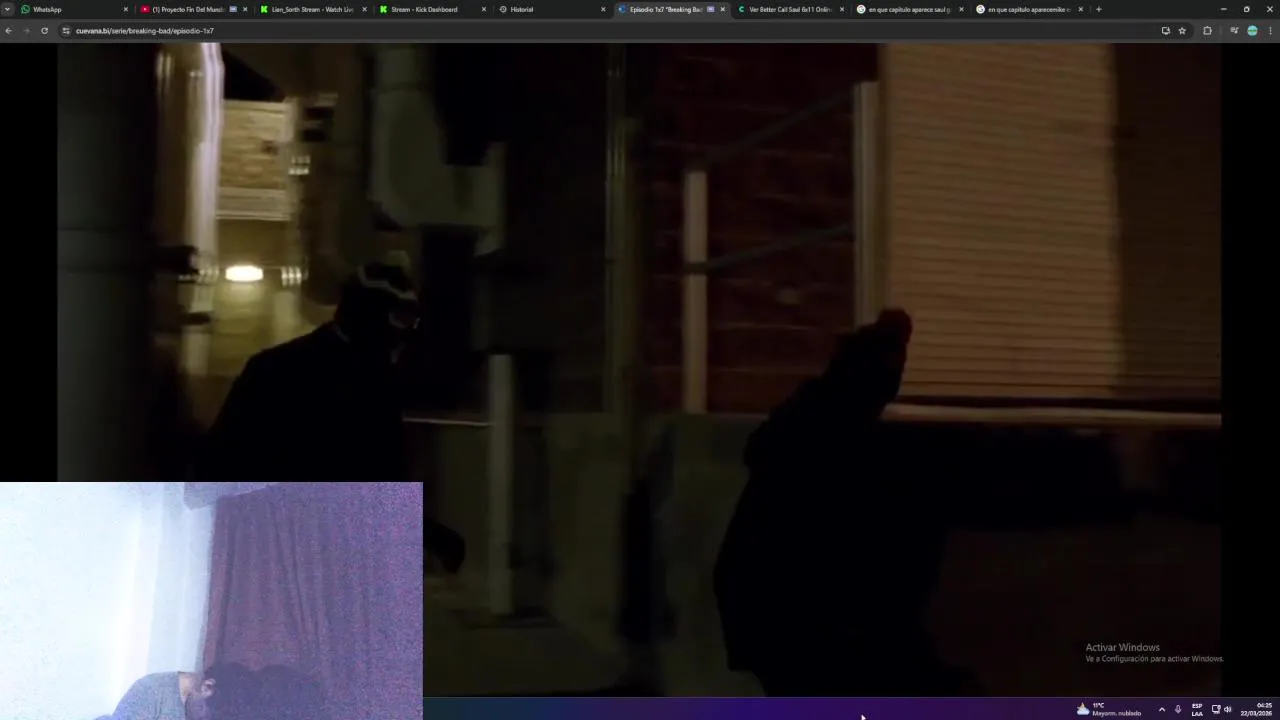Image resolution: width=1280 pixels, height=720 pixels.
Task: Change the ESP LAA keyboard language
Action: pos(1197,709)
